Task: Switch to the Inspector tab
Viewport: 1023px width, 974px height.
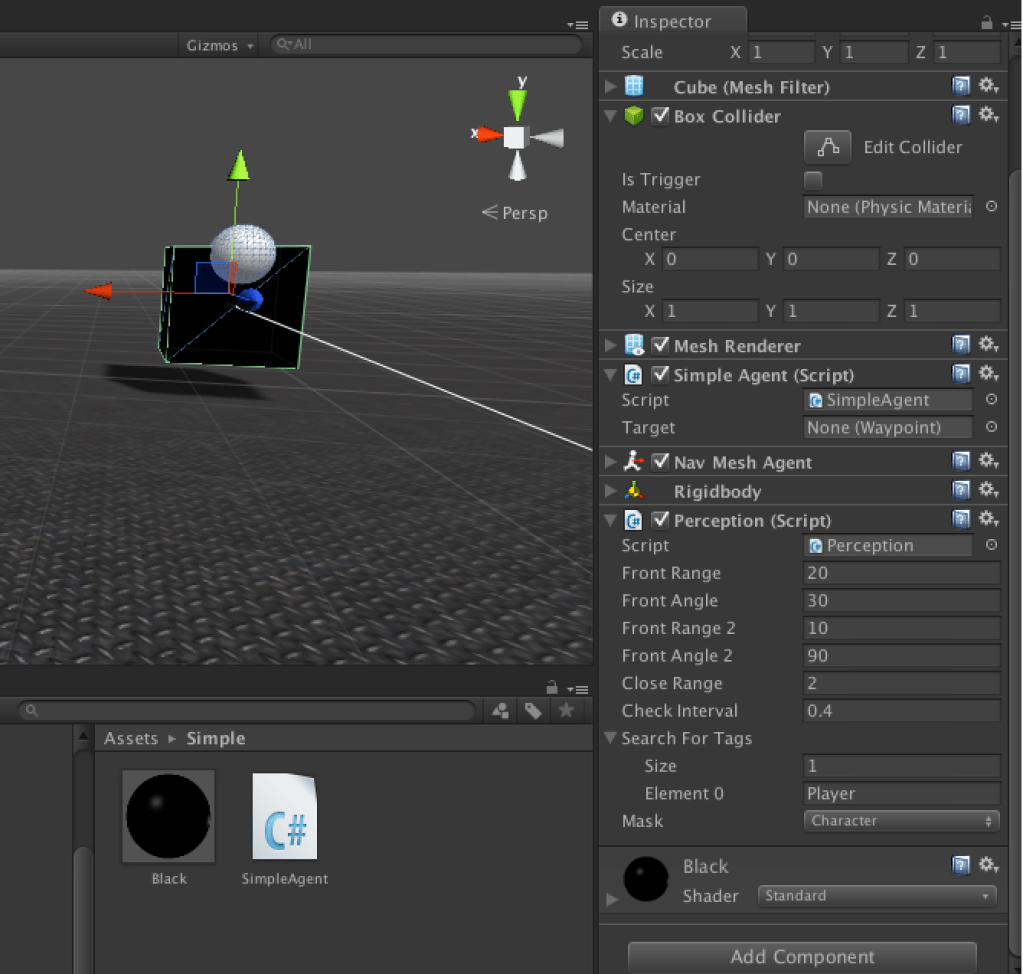Action: click(672, 20)
